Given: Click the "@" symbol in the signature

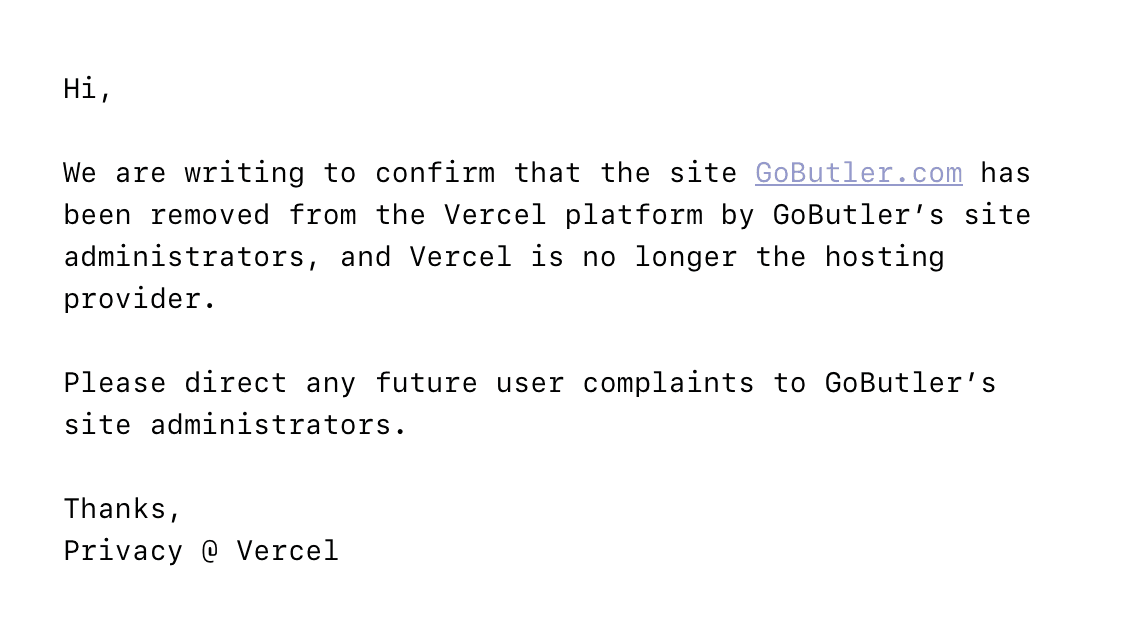Looking at the screenshot, I should [x=210, y=551].
